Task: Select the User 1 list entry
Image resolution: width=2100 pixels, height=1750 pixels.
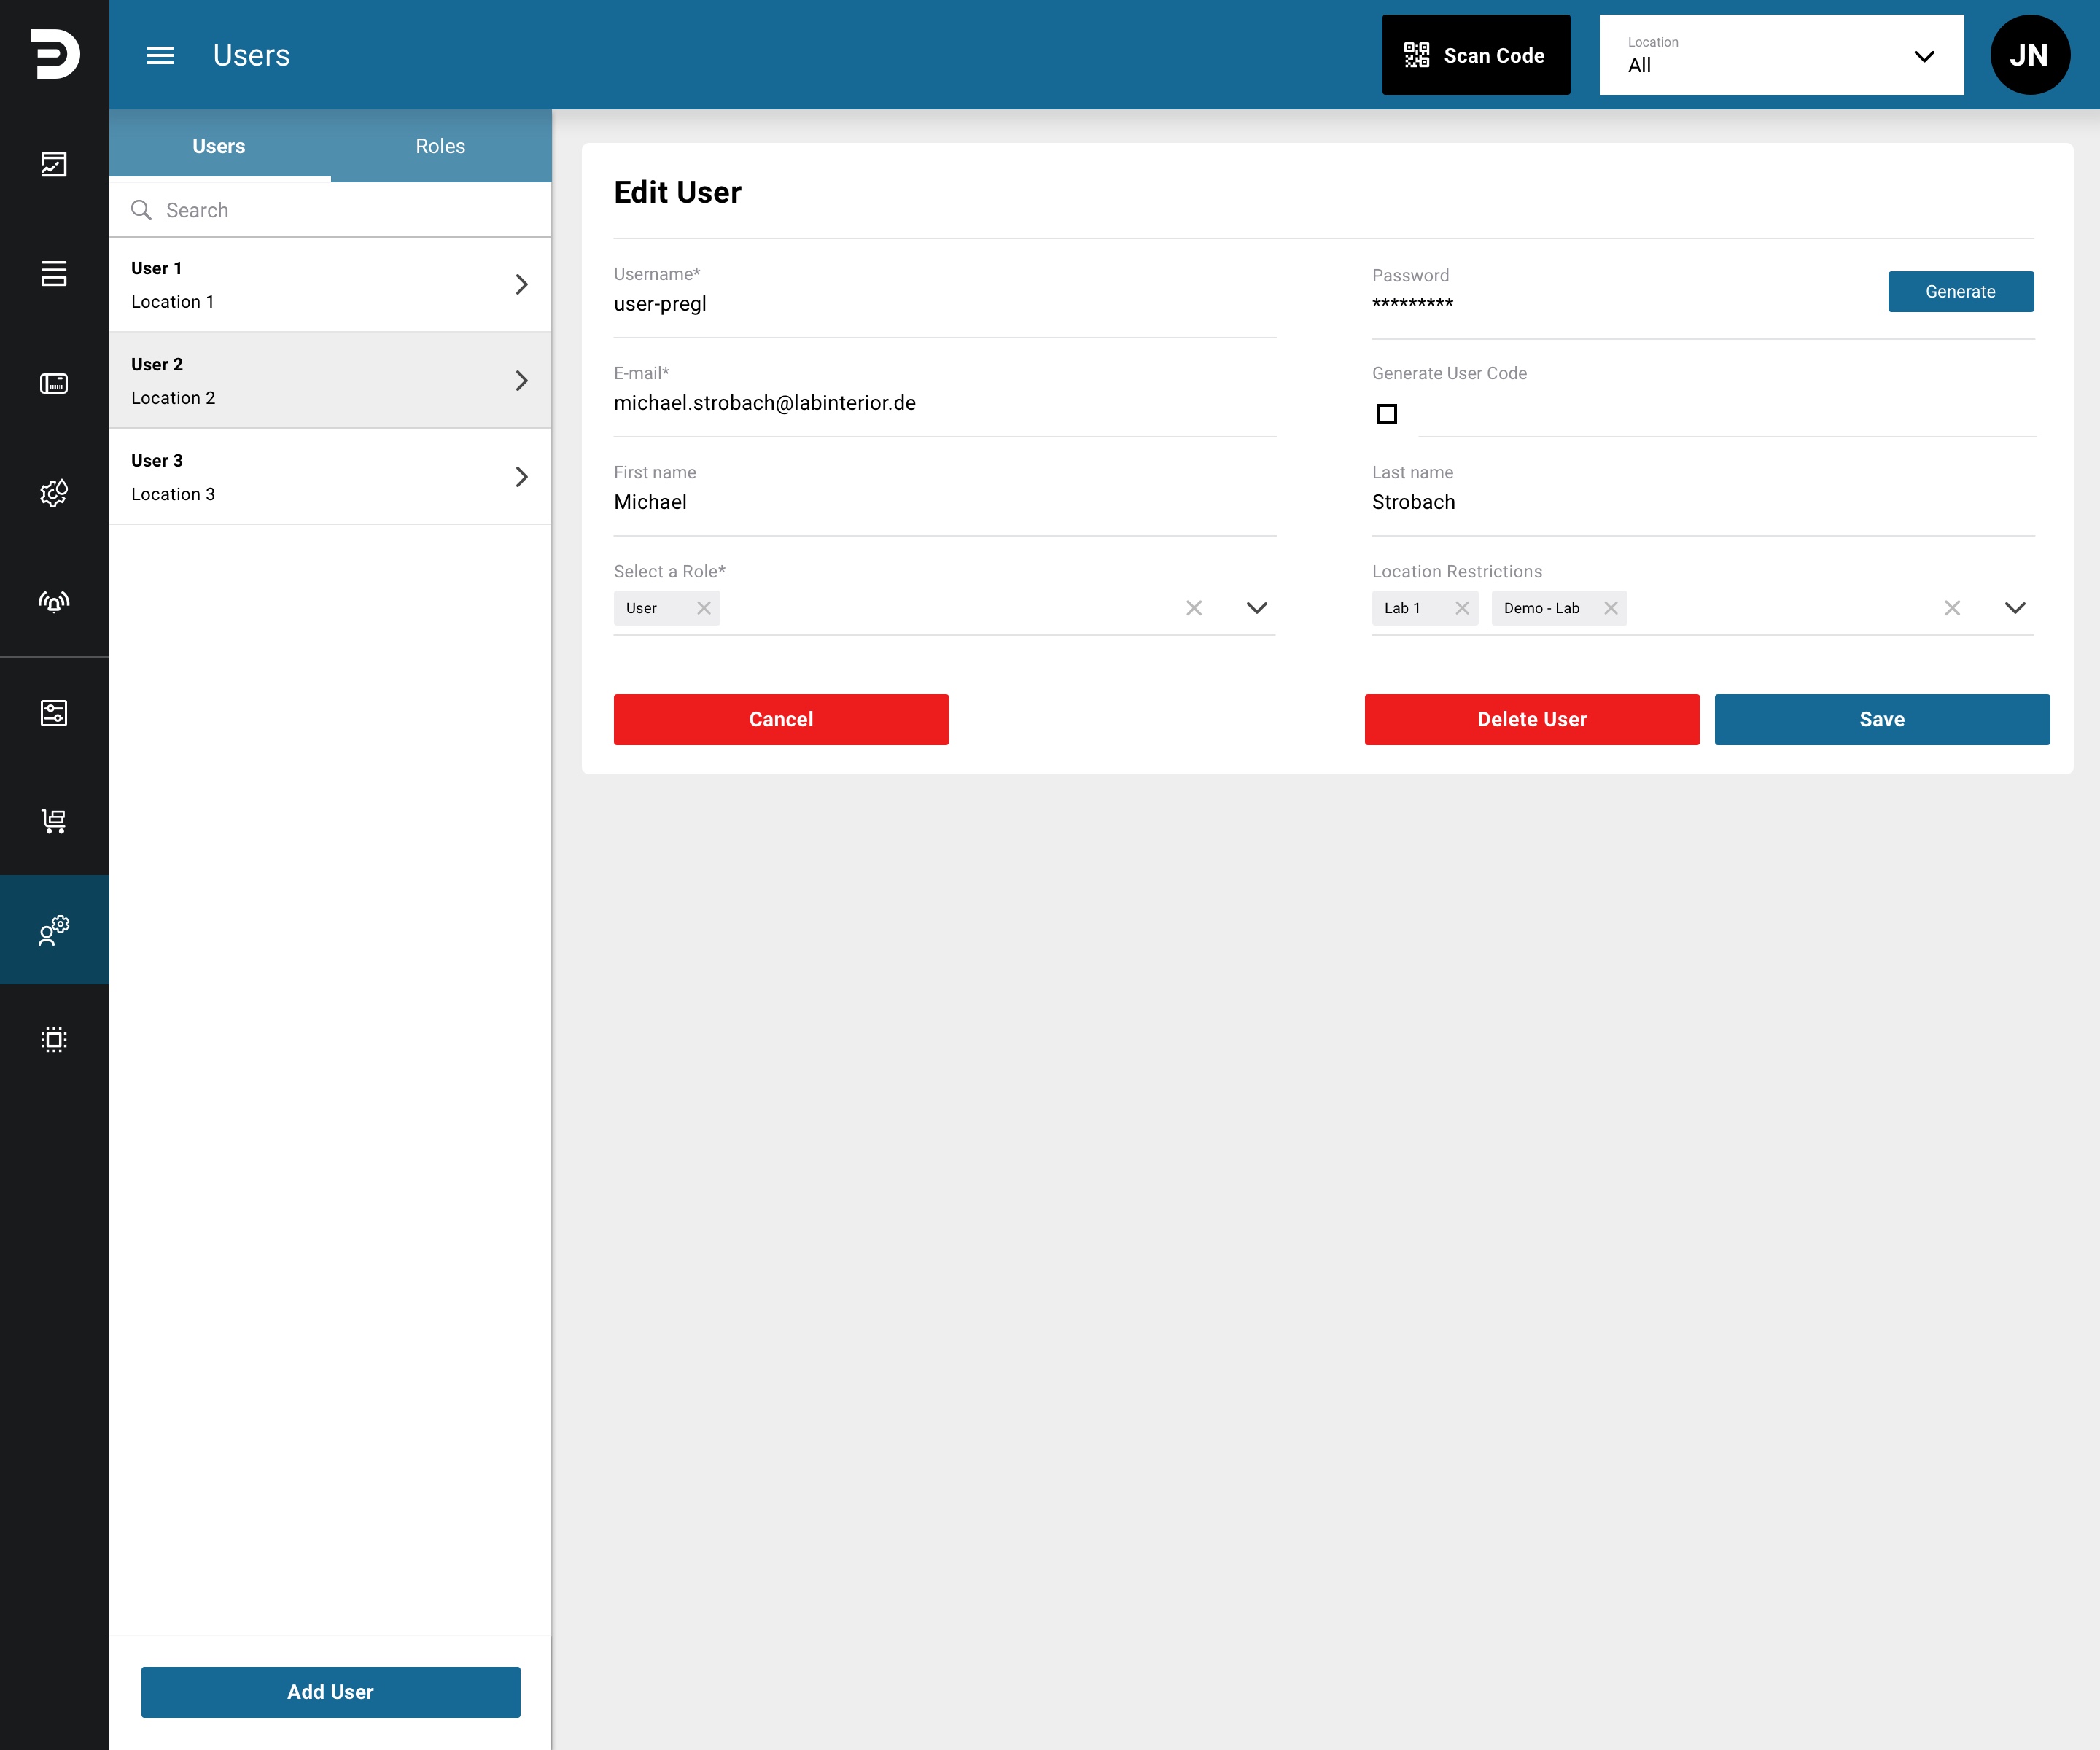Action: [x=330, y=285]
